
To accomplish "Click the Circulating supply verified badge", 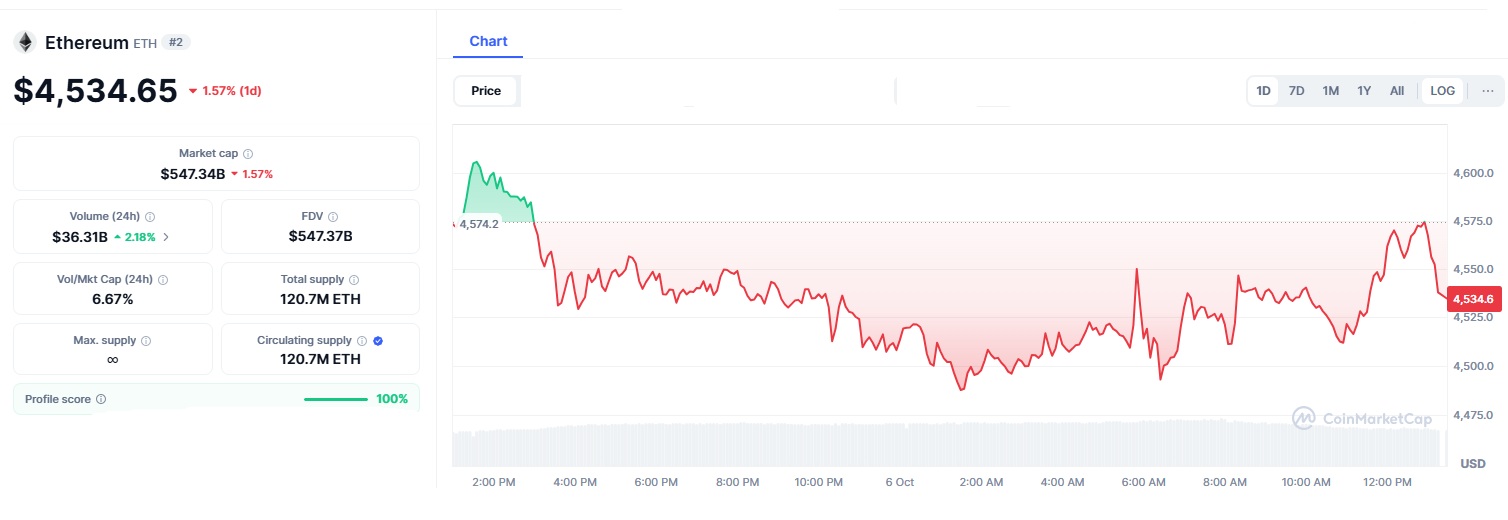I will (x=378, y=341).
